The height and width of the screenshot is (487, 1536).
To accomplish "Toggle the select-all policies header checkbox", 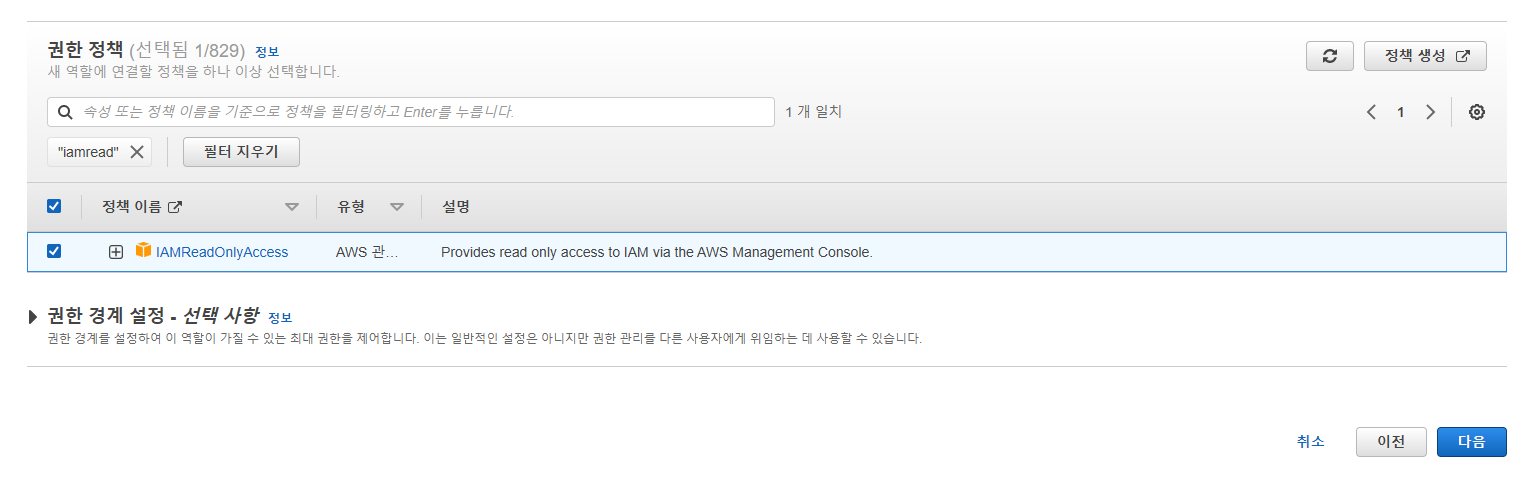I will [54, 206].
